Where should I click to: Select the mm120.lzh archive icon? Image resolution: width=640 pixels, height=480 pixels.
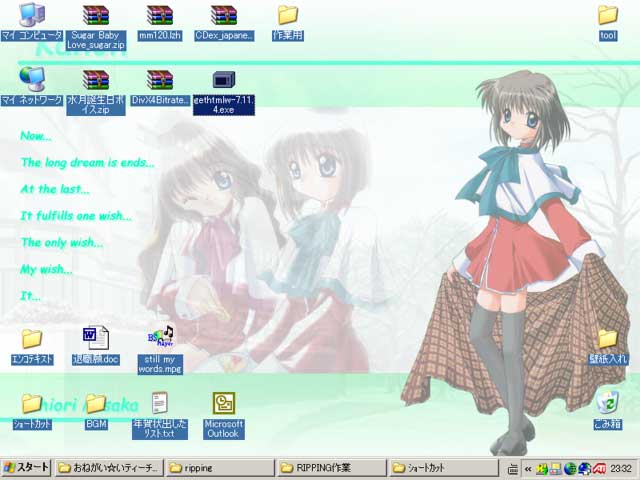click(x=160, y=16)
